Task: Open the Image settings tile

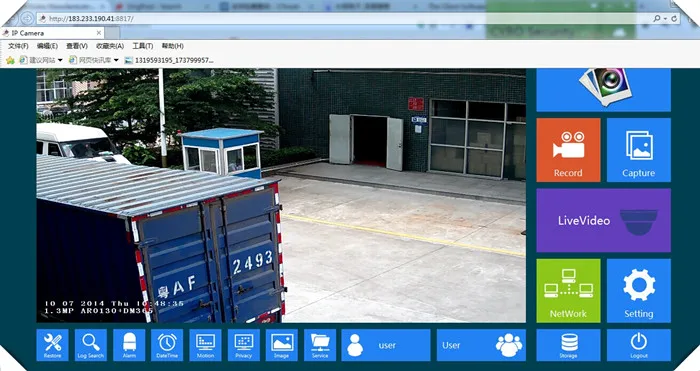Action: coord(282,345)
